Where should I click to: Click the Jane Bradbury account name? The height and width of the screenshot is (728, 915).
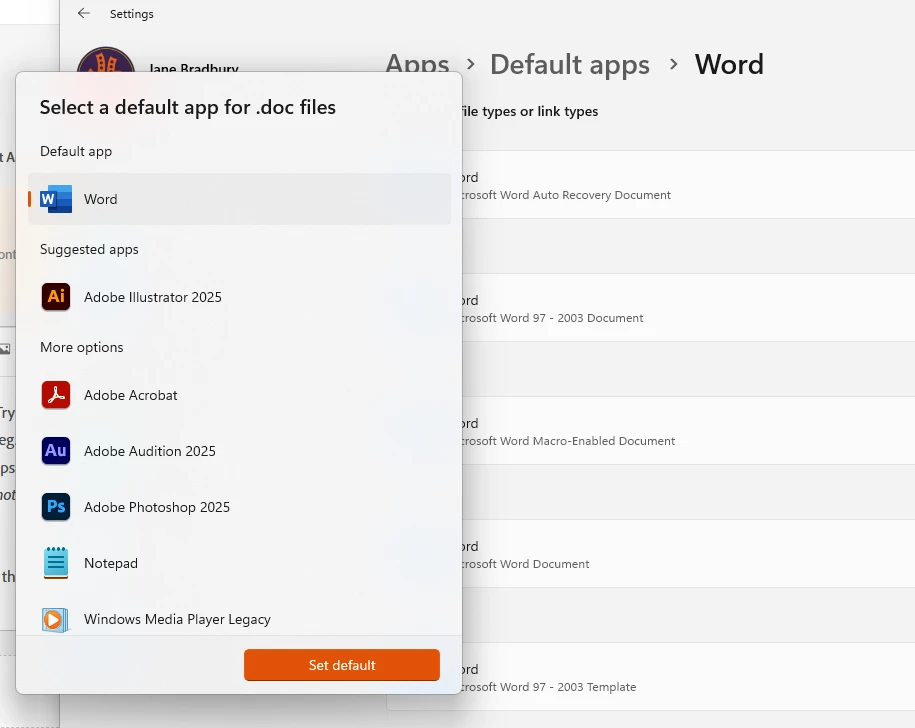pos(193,68)
